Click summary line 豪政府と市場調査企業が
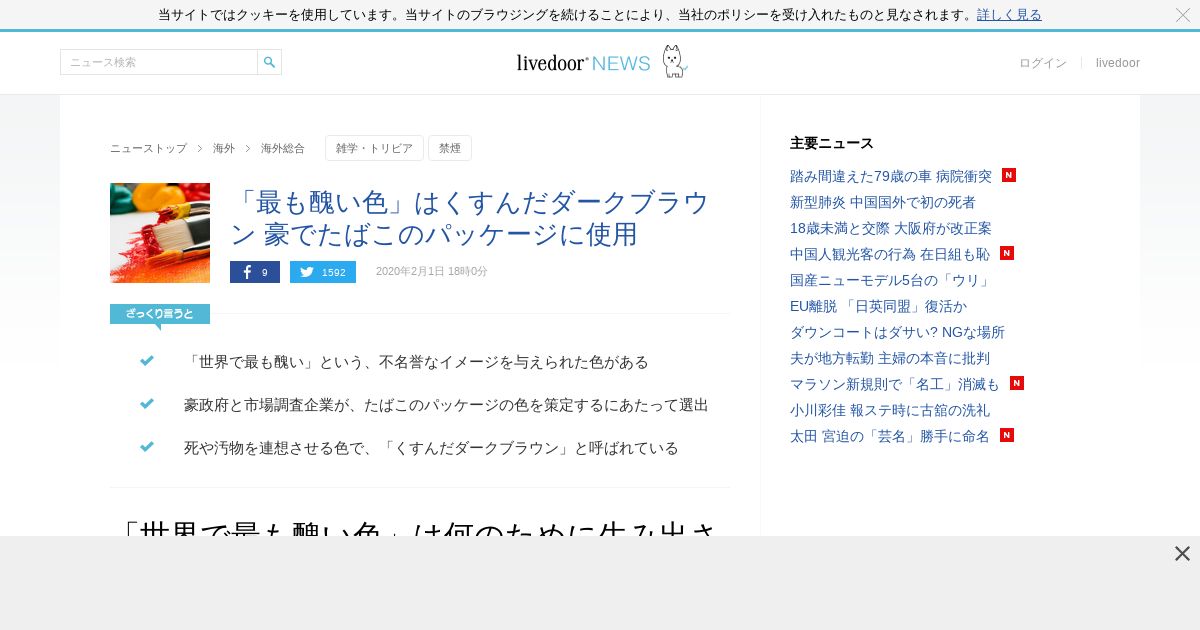Viewport: 1200px width, 630px height. point(446,405)
